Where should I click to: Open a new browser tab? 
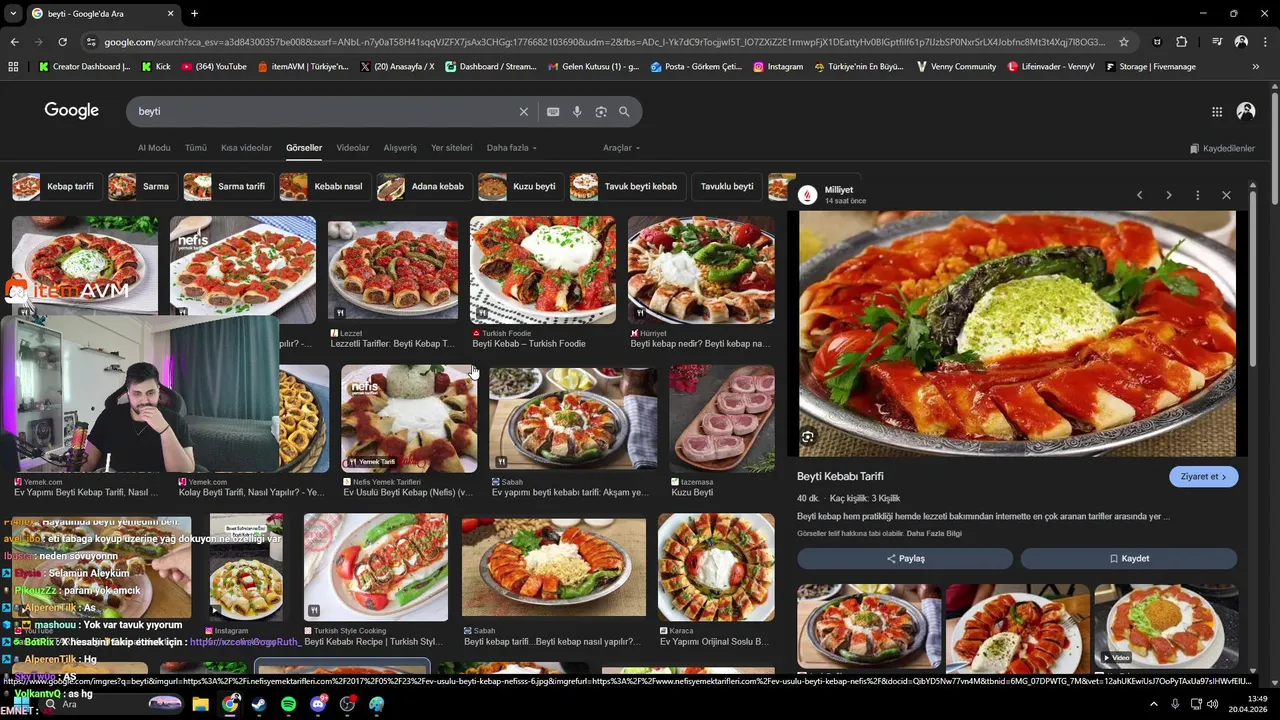click(194, 13)
